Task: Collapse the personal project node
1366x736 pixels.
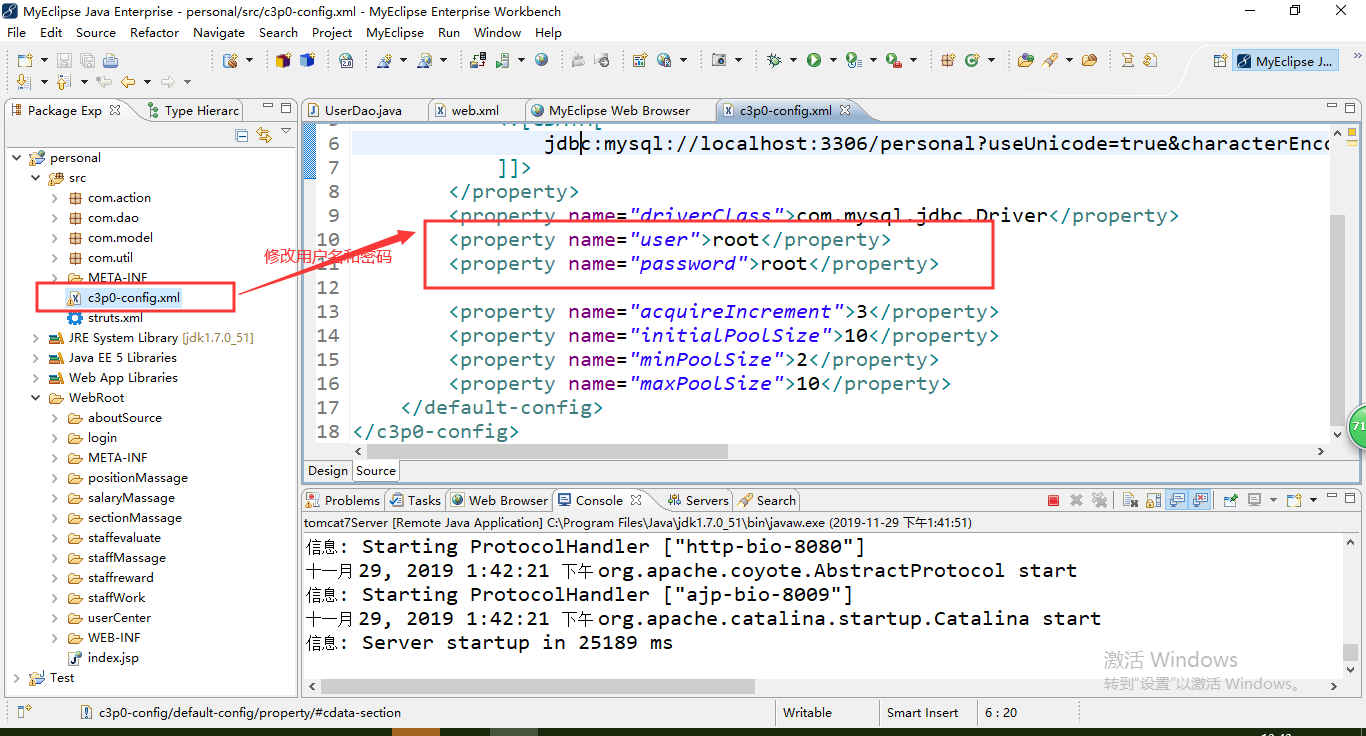Action: point(16,158)
